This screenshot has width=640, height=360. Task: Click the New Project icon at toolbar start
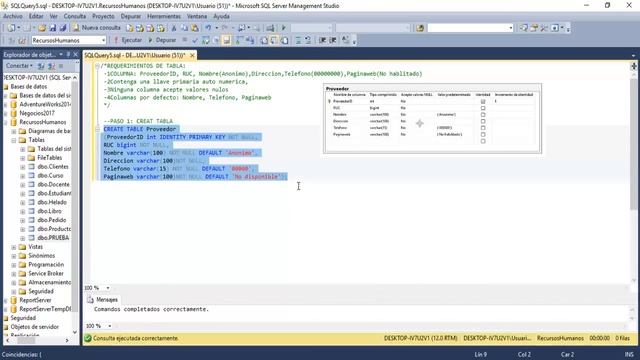[x=11, y=28]
